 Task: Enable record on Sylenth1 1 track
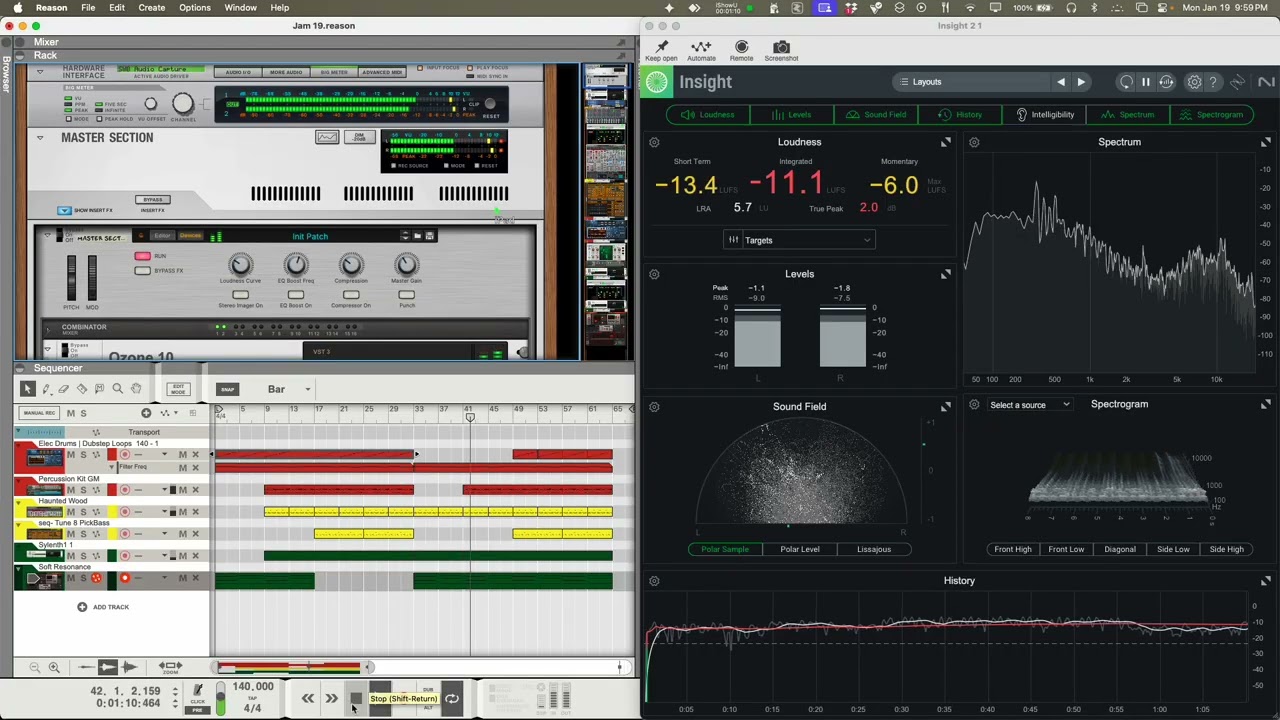click(125, 556)
